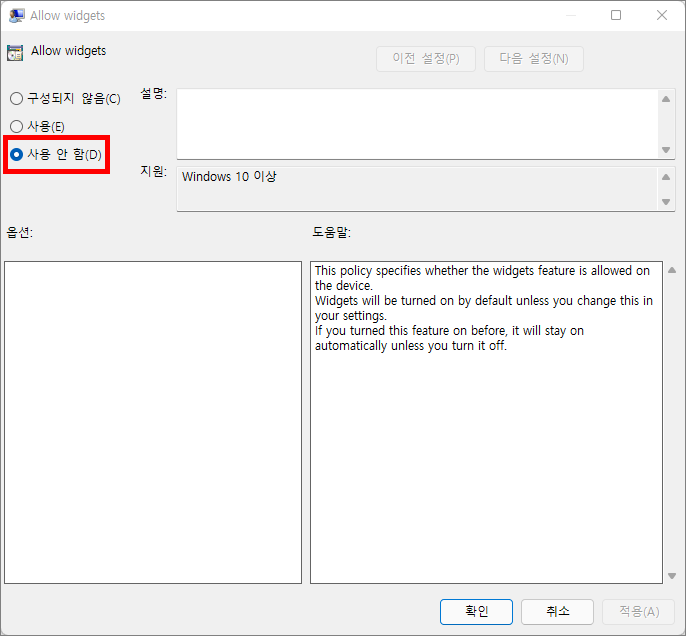The height and width of the screenshot is (636, 686).
Task: Click the Allow widgets policy icon
Action: click(15, 52)
